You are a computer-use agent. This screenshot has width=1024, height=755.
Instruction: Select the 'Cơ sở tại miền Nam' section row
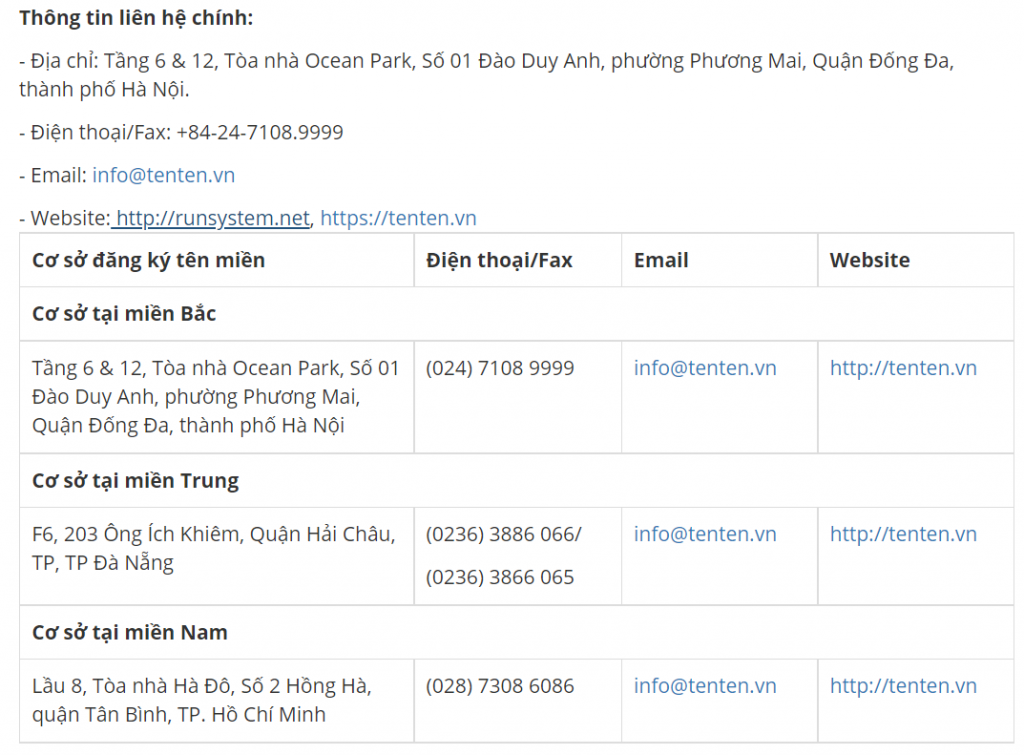[x=130, y=633]
